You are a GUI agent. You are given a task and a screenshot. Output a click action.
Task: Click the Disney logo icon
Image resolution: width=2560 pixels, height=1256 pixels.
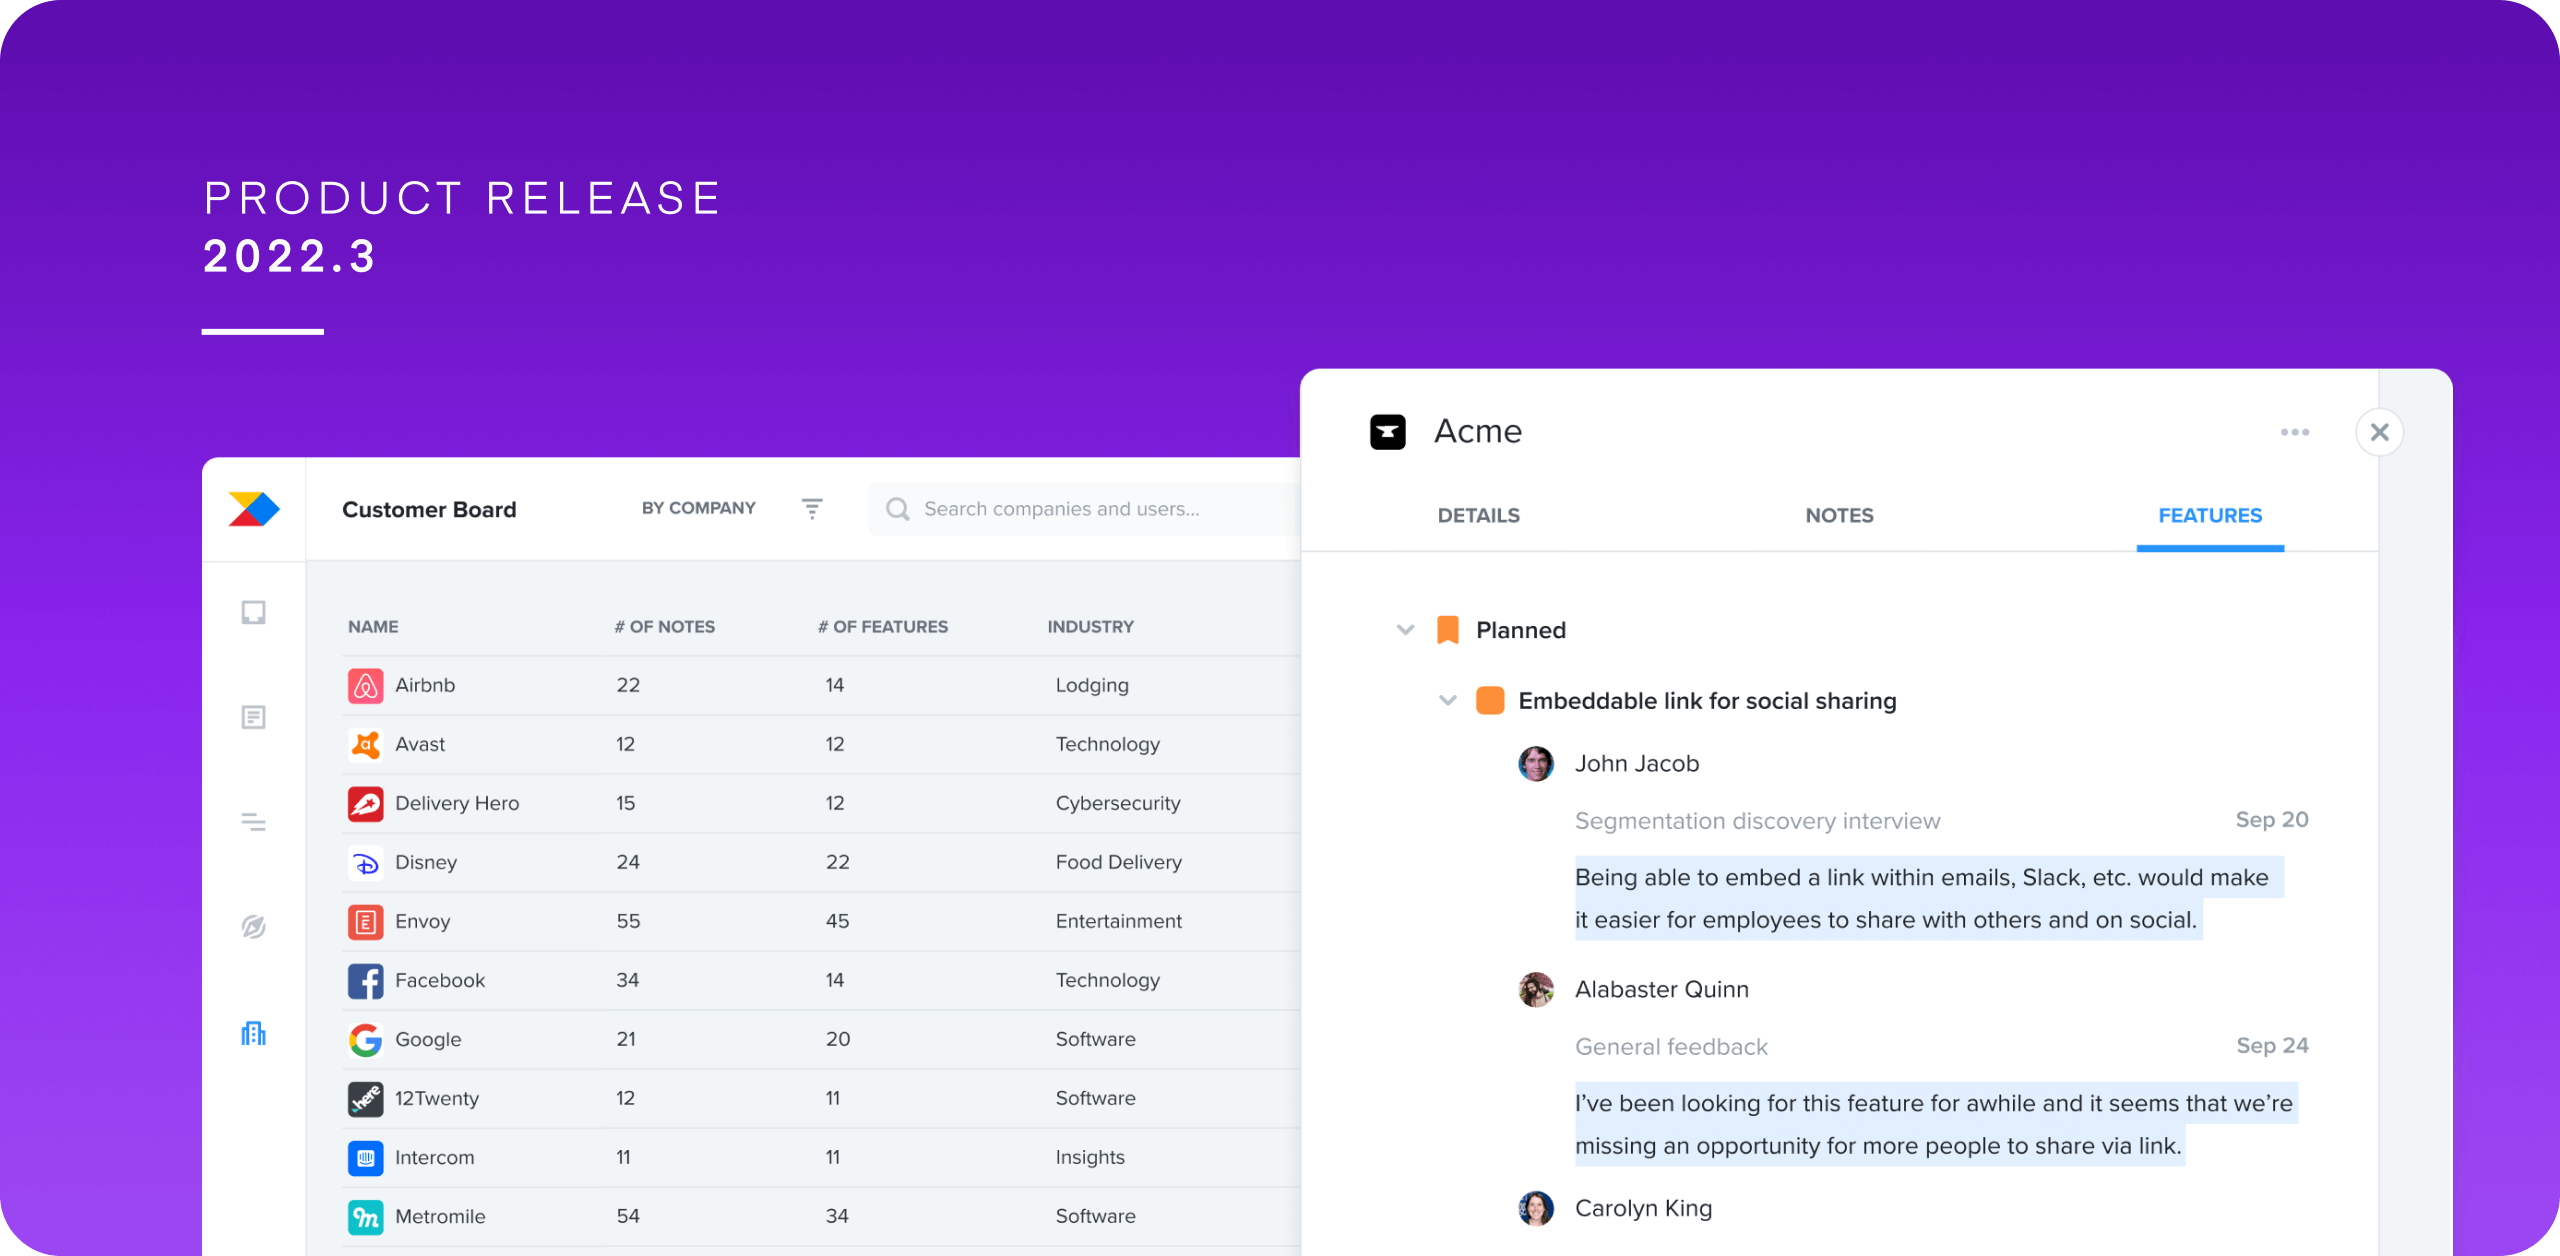[366, 863]
